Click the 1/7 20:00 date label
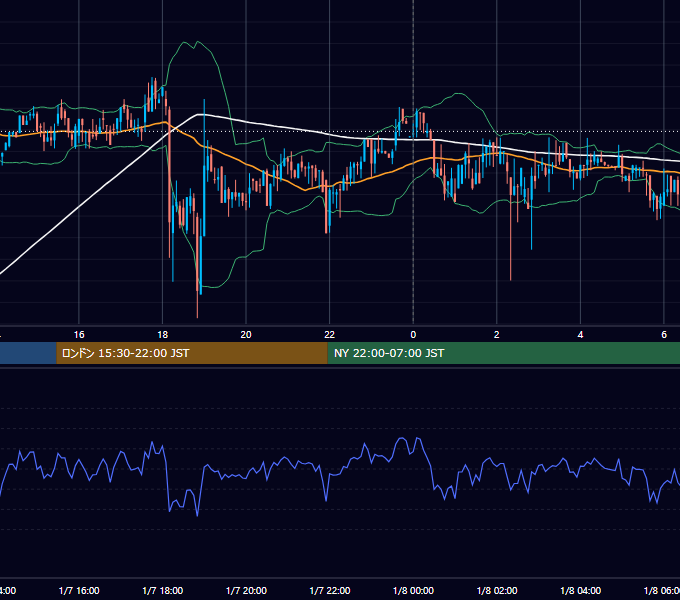The height and width of the screenshot is (600, 680). click(x=246, y=591)
